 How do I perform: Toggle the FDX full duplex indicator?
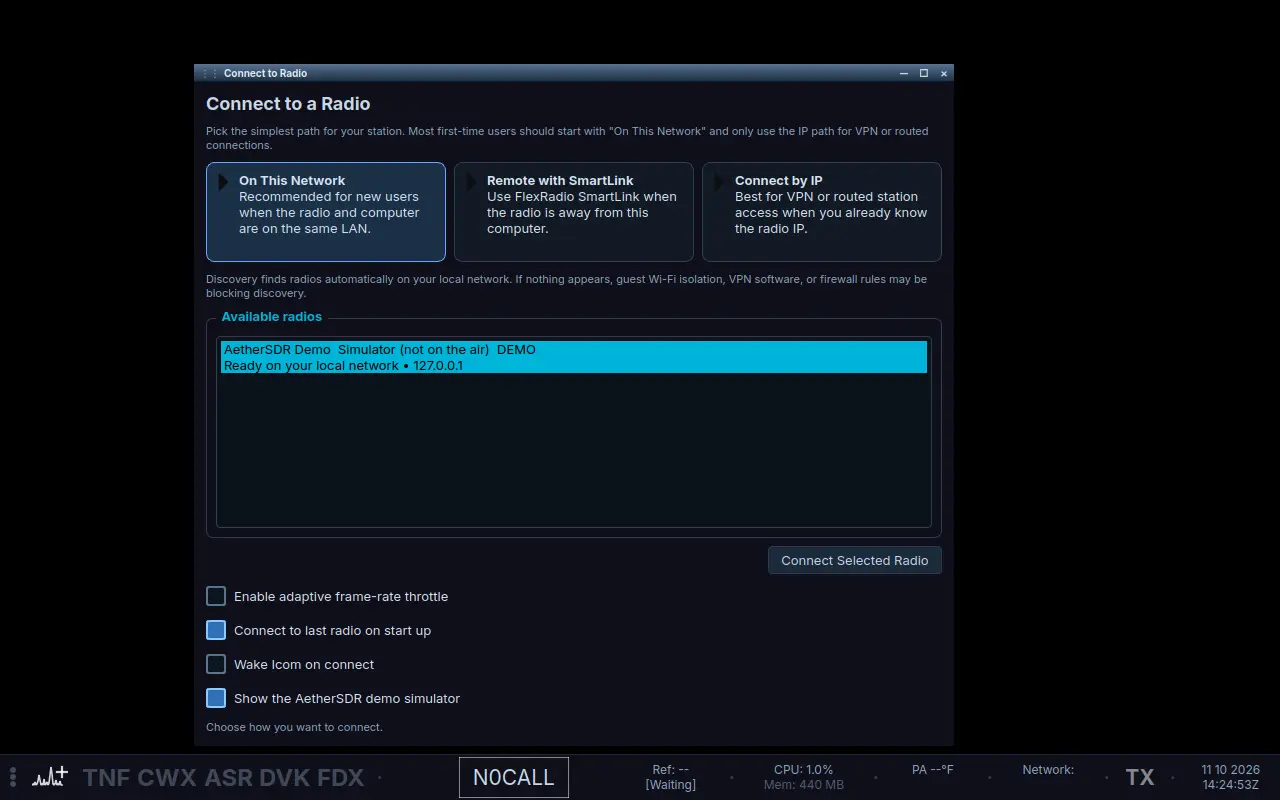coord(341,777)
